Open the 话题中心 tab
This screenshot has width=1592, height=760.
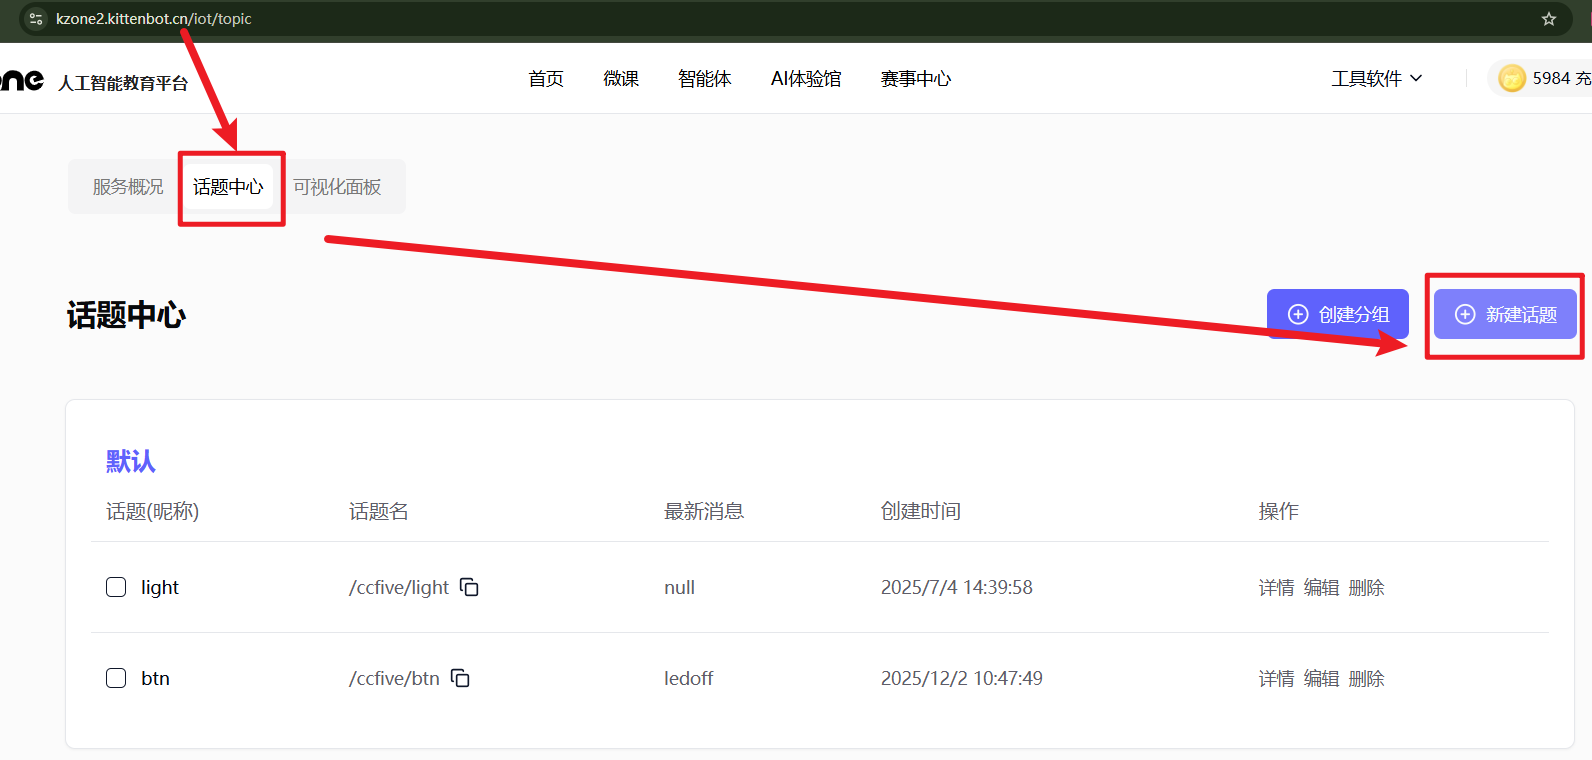coord(228,187)
